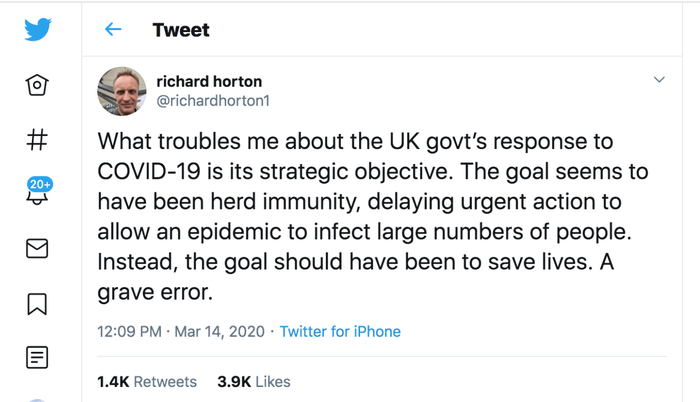Click the partially visible profile icon below Lists
The image size is (700, 402).
tap(37, 399)
